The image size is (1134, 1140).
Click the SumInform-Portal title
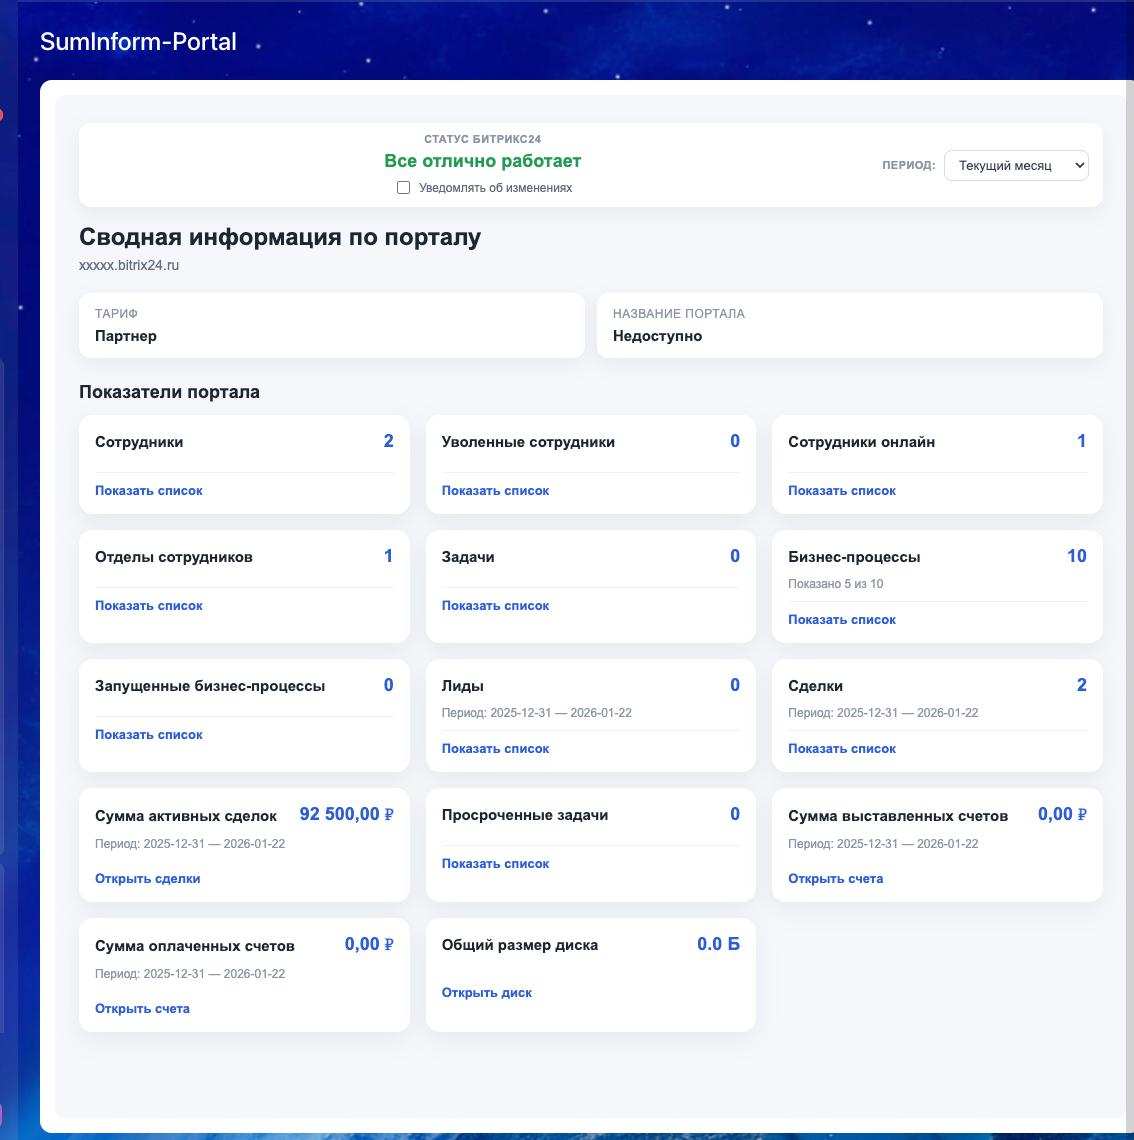(x=138, y=41)
